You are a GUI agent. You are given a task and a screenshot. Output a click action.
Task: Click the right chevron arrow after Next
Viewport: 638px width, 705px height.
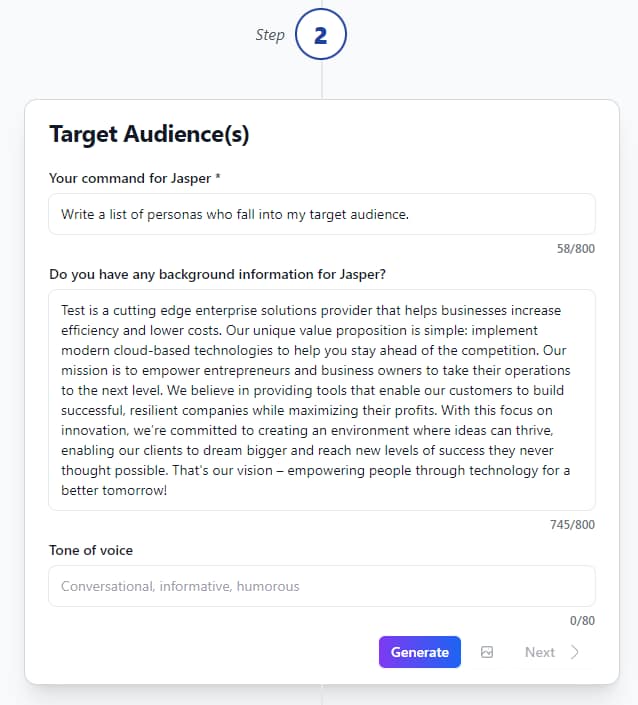click(575, 652)
